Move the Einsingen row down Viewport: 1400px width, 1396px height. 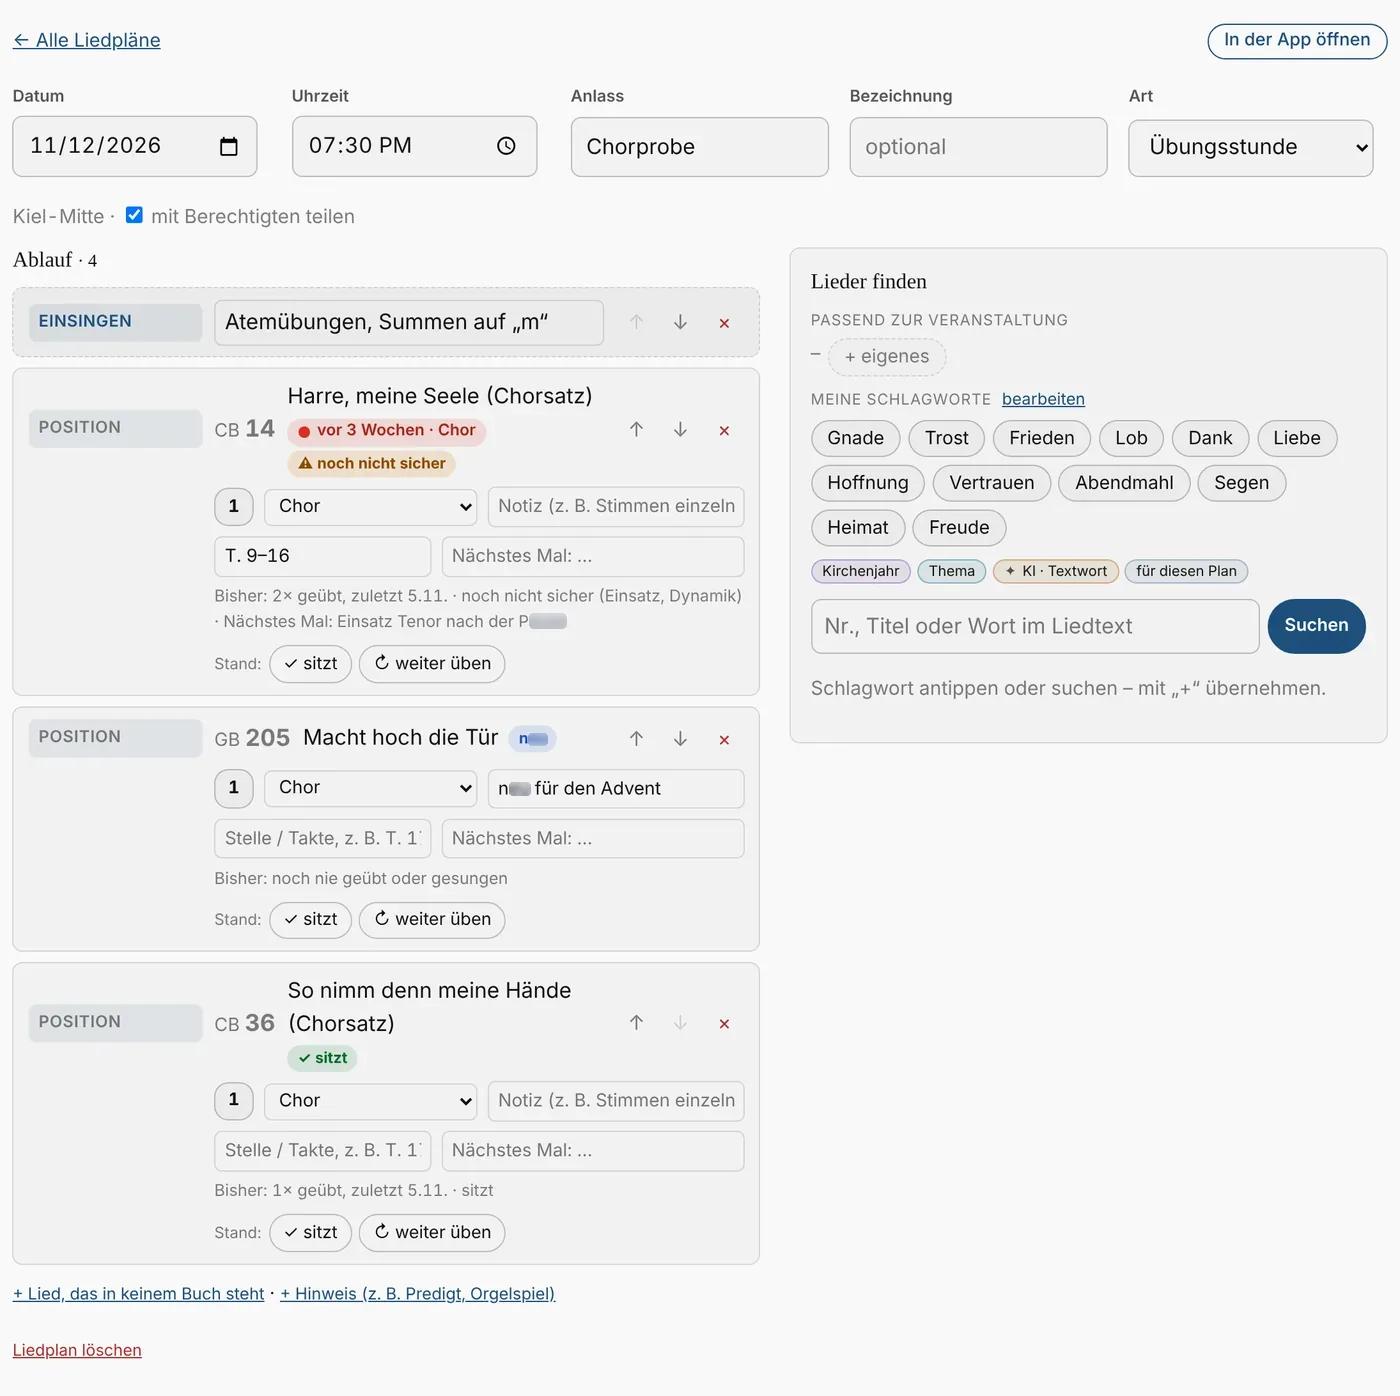(x=680, y=322)
